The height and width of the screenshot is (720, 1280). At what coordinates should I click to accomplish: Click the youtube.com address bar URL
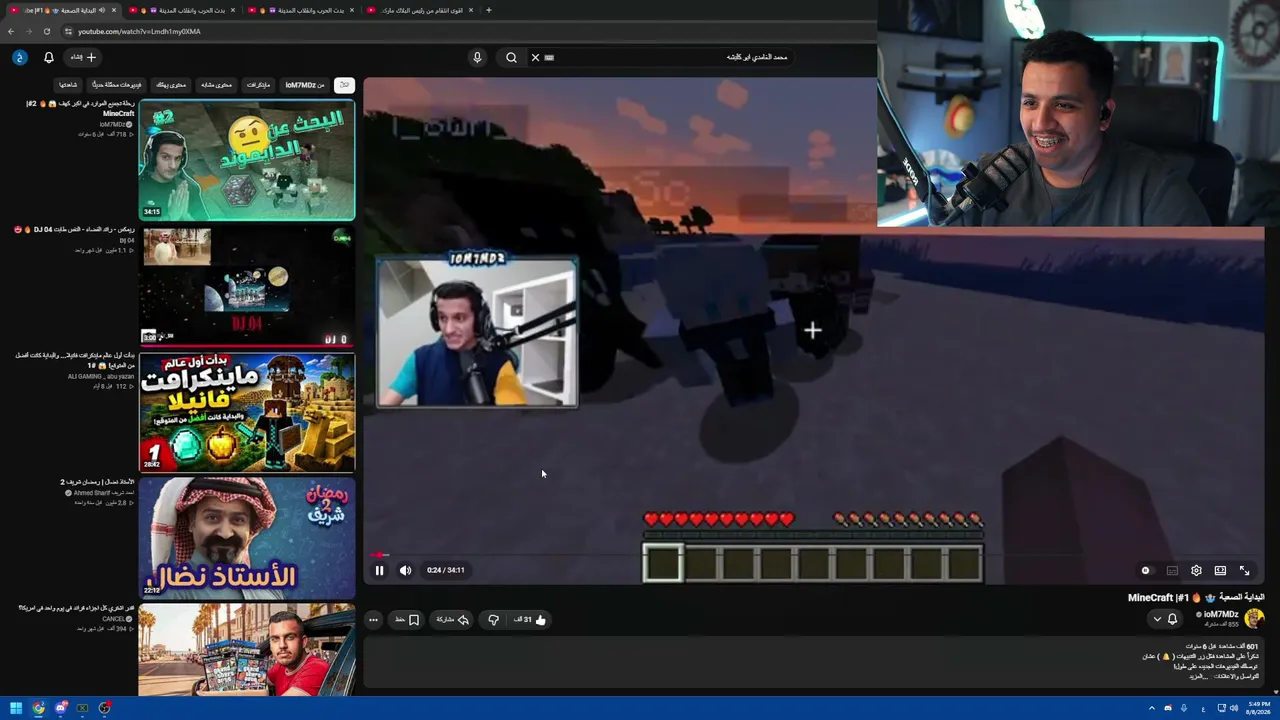point(139,31)
